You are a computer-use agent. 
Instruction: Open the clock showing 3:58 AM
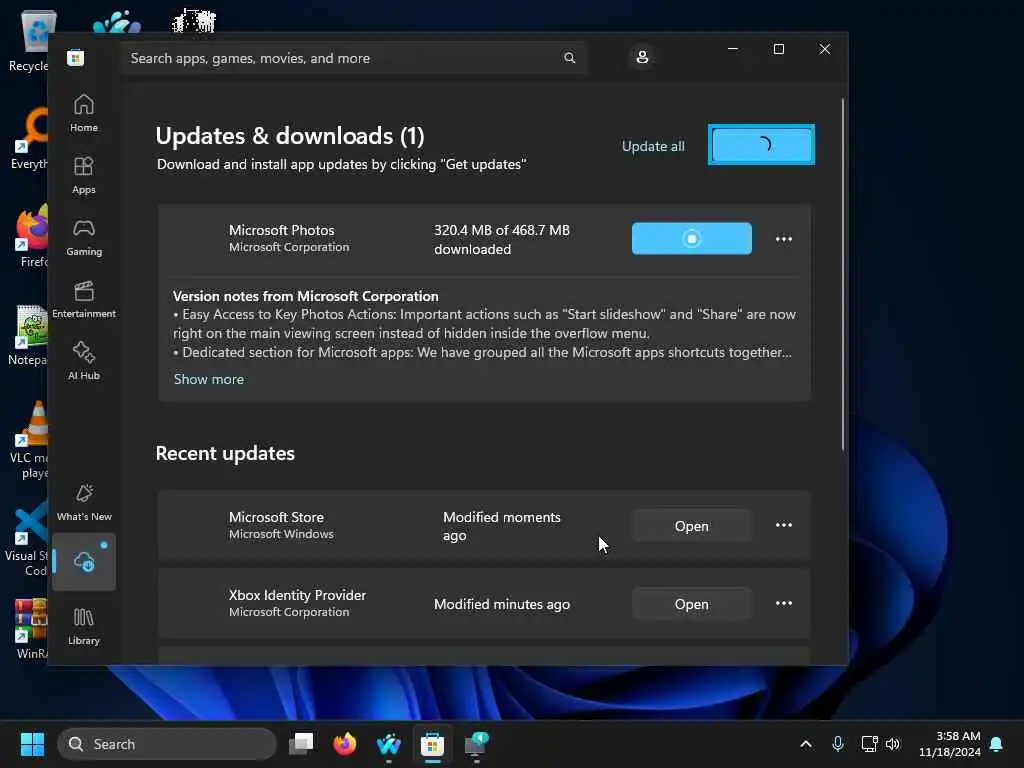pos(950,744)
